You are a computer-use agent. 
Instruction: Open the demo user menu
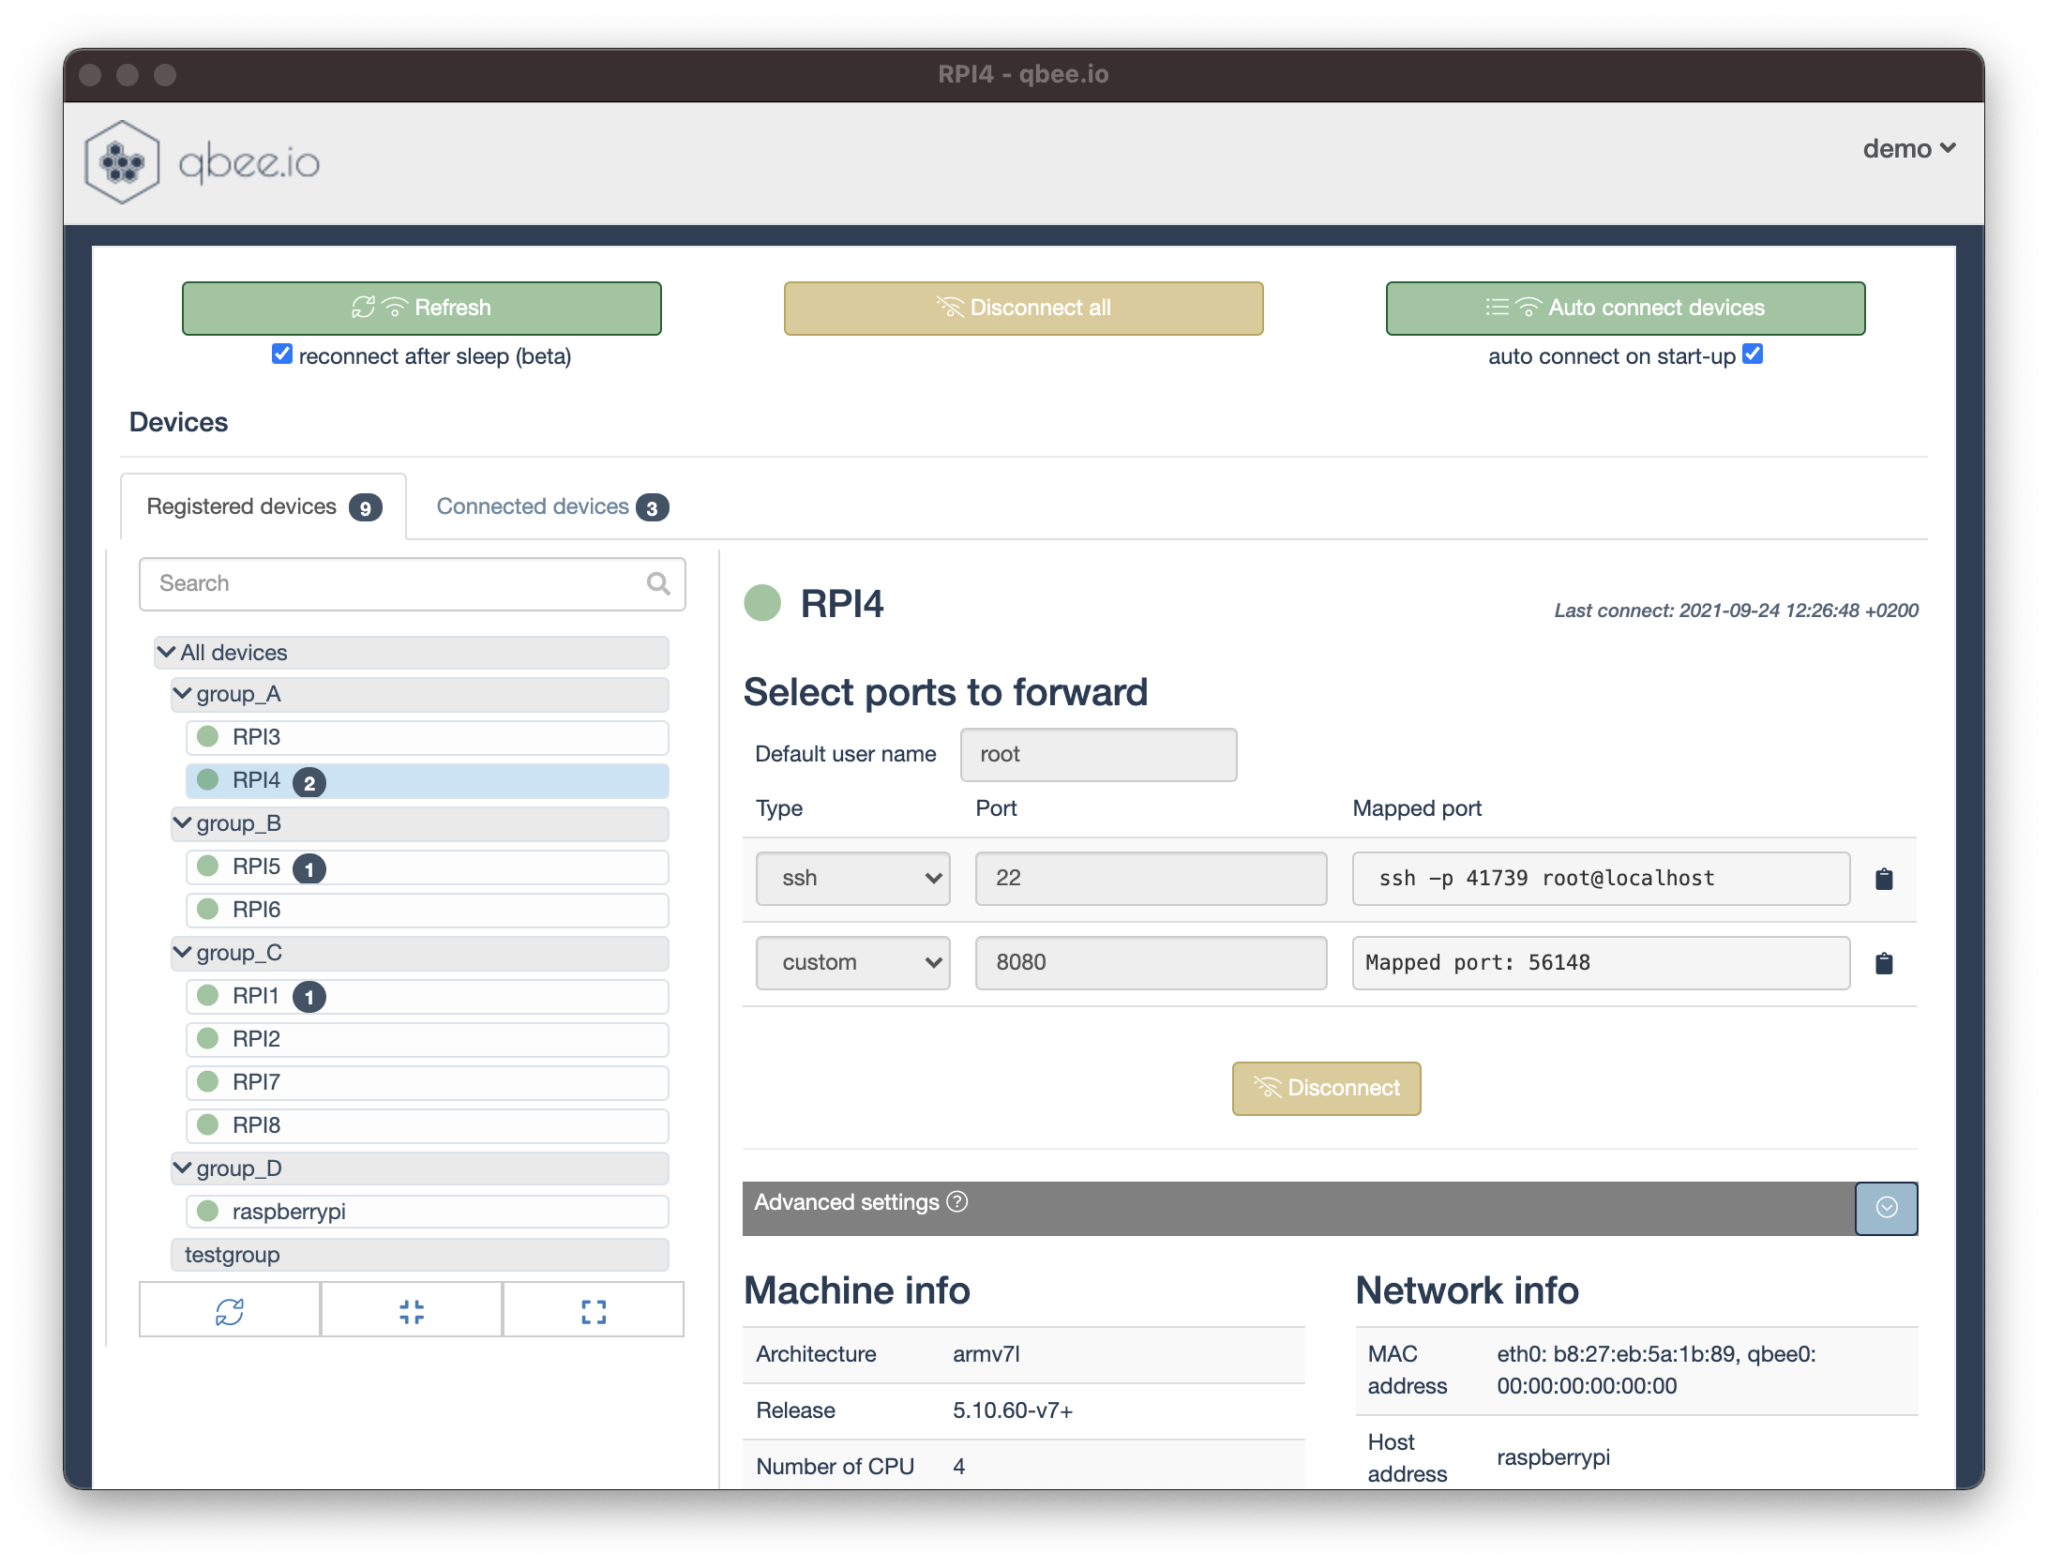(1907, 149)
